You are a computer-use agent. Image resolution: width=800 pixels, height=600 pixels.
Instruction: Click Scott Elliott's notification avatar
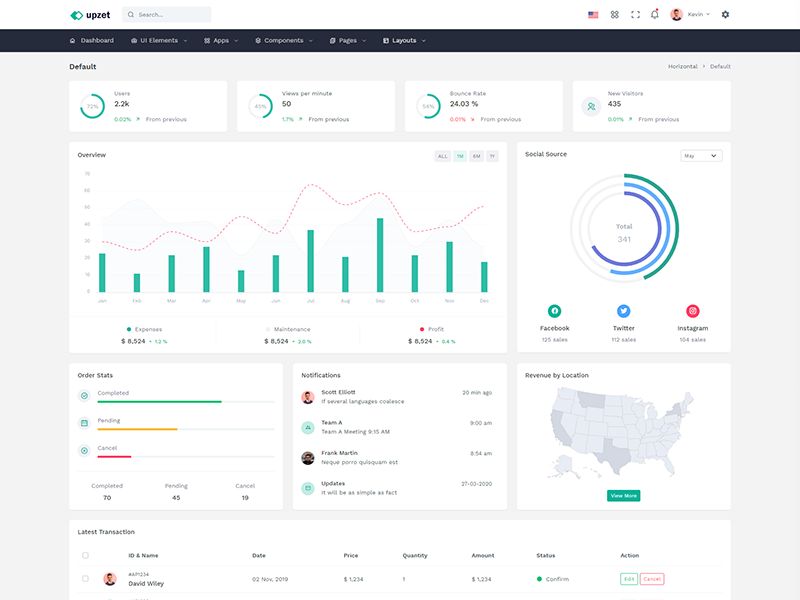308,397
